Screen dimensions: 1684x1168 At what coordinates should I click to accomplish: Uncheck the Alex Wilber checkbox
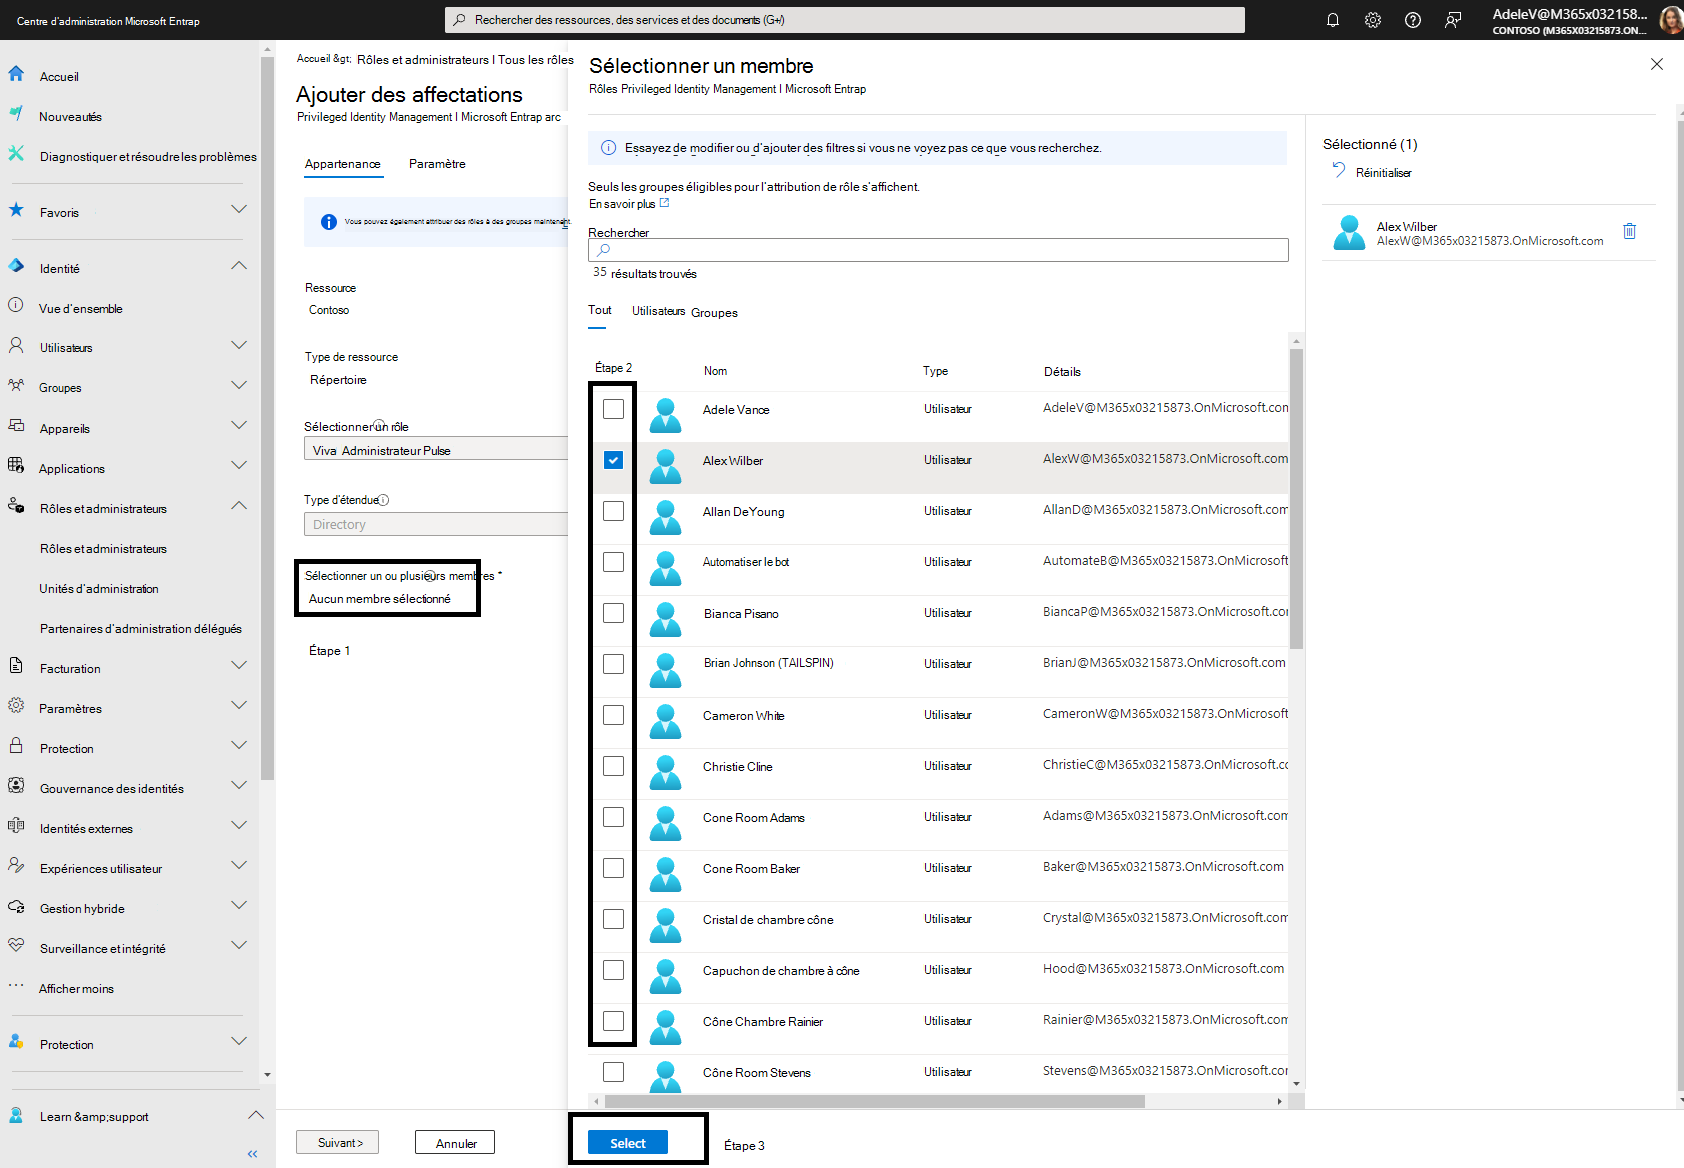(613, 460)
